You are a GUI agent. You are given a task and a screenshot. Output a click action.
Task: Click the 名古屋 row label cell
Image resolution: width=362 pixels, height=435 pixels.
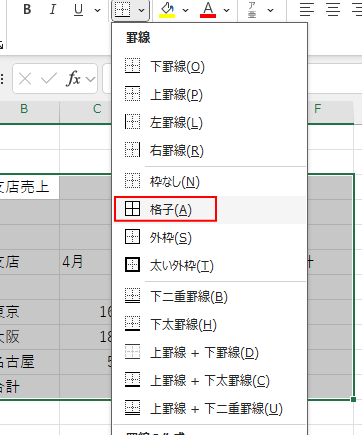pyautogui.click(x=29, y=362)
